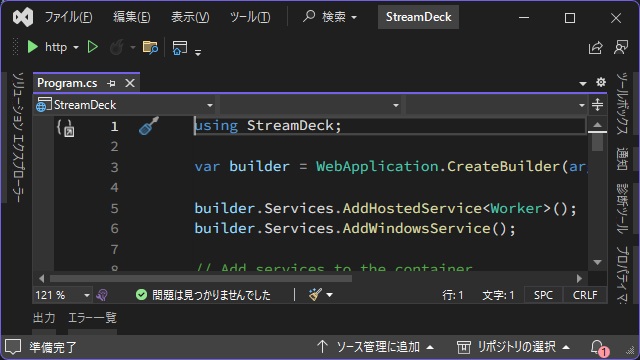Click the purple health indicator icon

(102, 295)
